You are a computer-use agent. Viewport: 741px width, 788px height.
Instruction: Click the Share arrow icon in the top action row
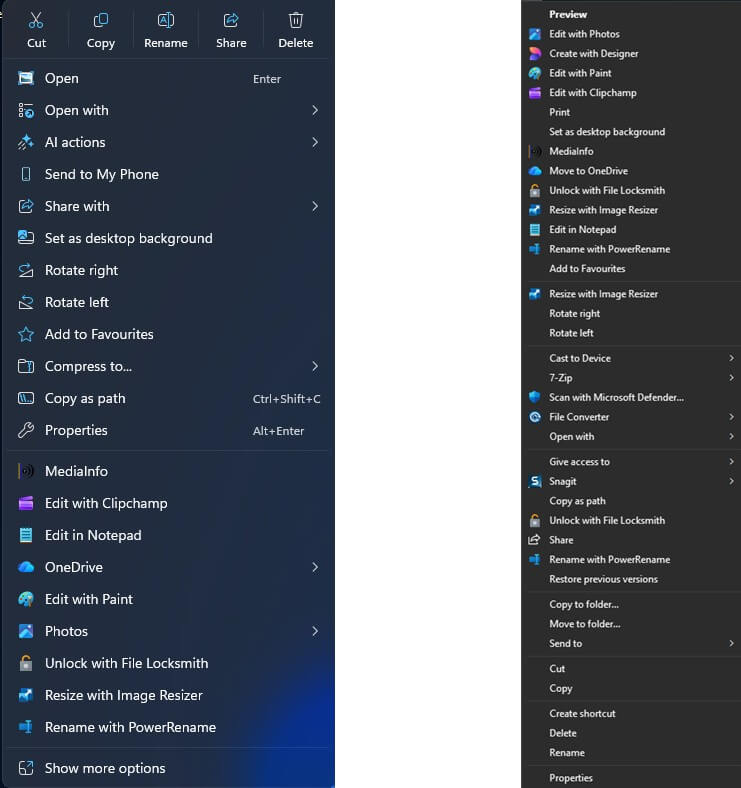231,21
